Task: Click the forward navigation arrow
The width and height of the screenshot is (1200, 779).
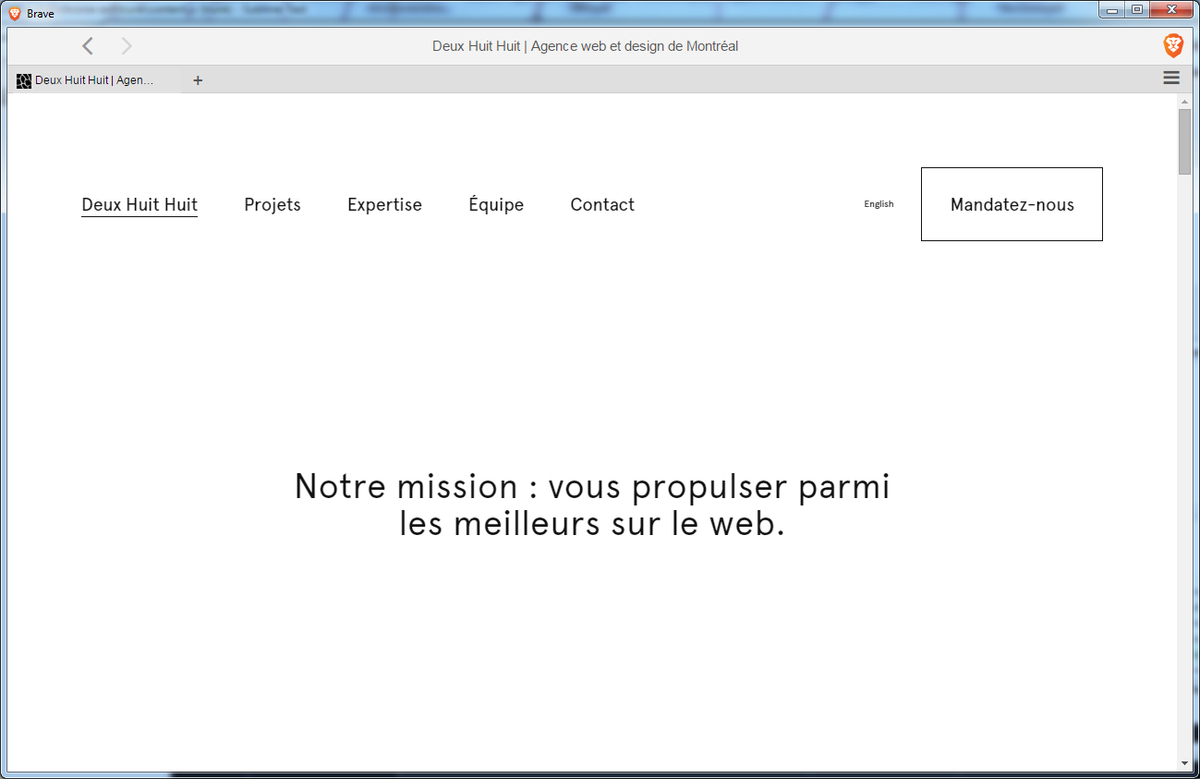Action: point(126,45)
